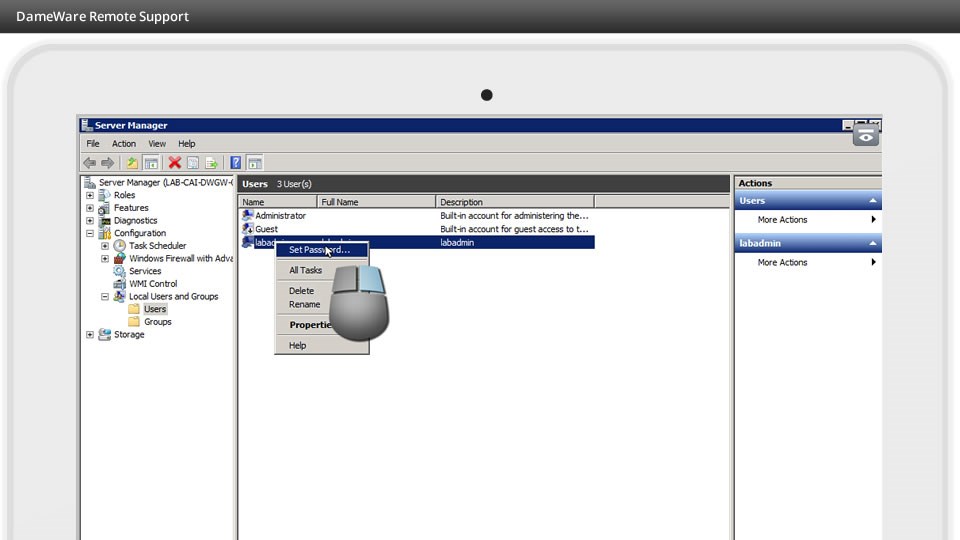Image resolution: width=960 pixels, height=540 pixels.
Task: Open the View menu
Action: 157,144
